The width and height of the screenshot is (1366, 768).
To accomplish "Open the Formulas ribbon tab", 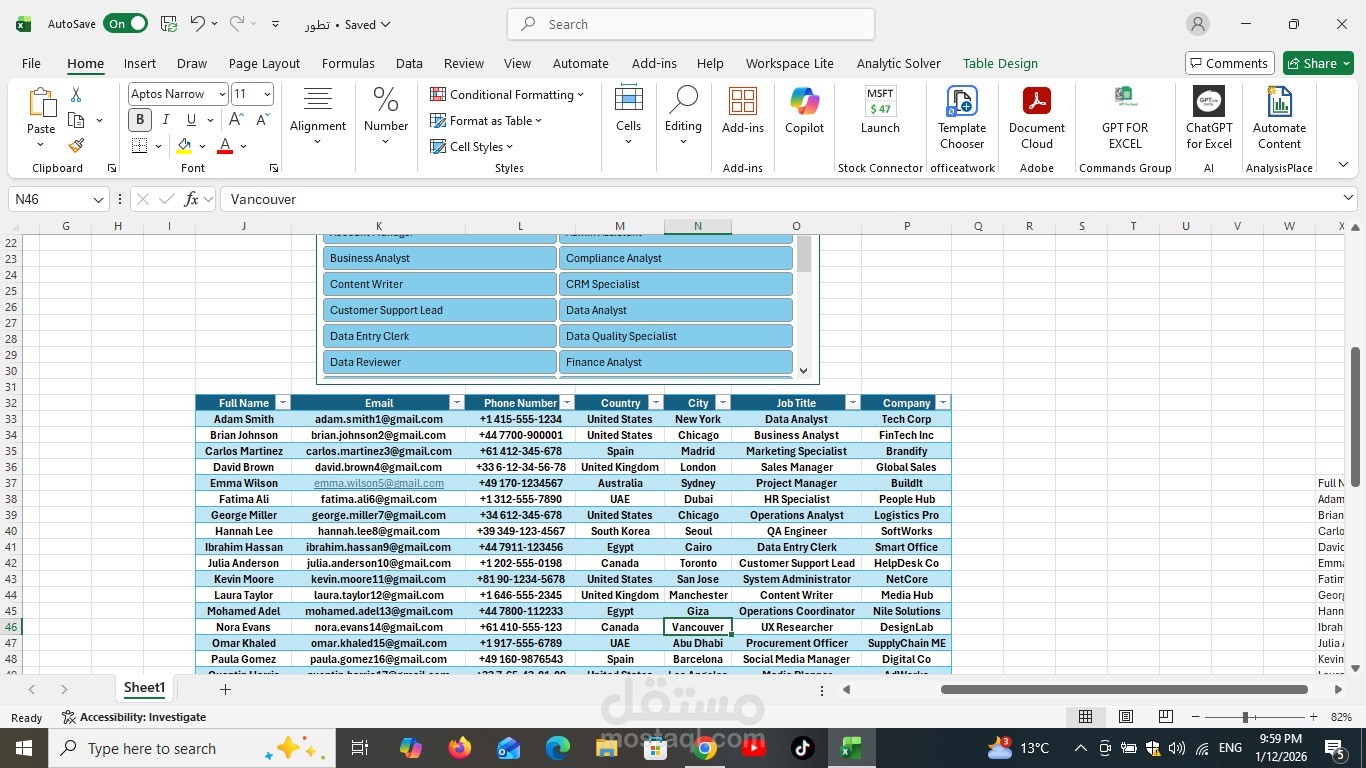I will coord(348,63).
